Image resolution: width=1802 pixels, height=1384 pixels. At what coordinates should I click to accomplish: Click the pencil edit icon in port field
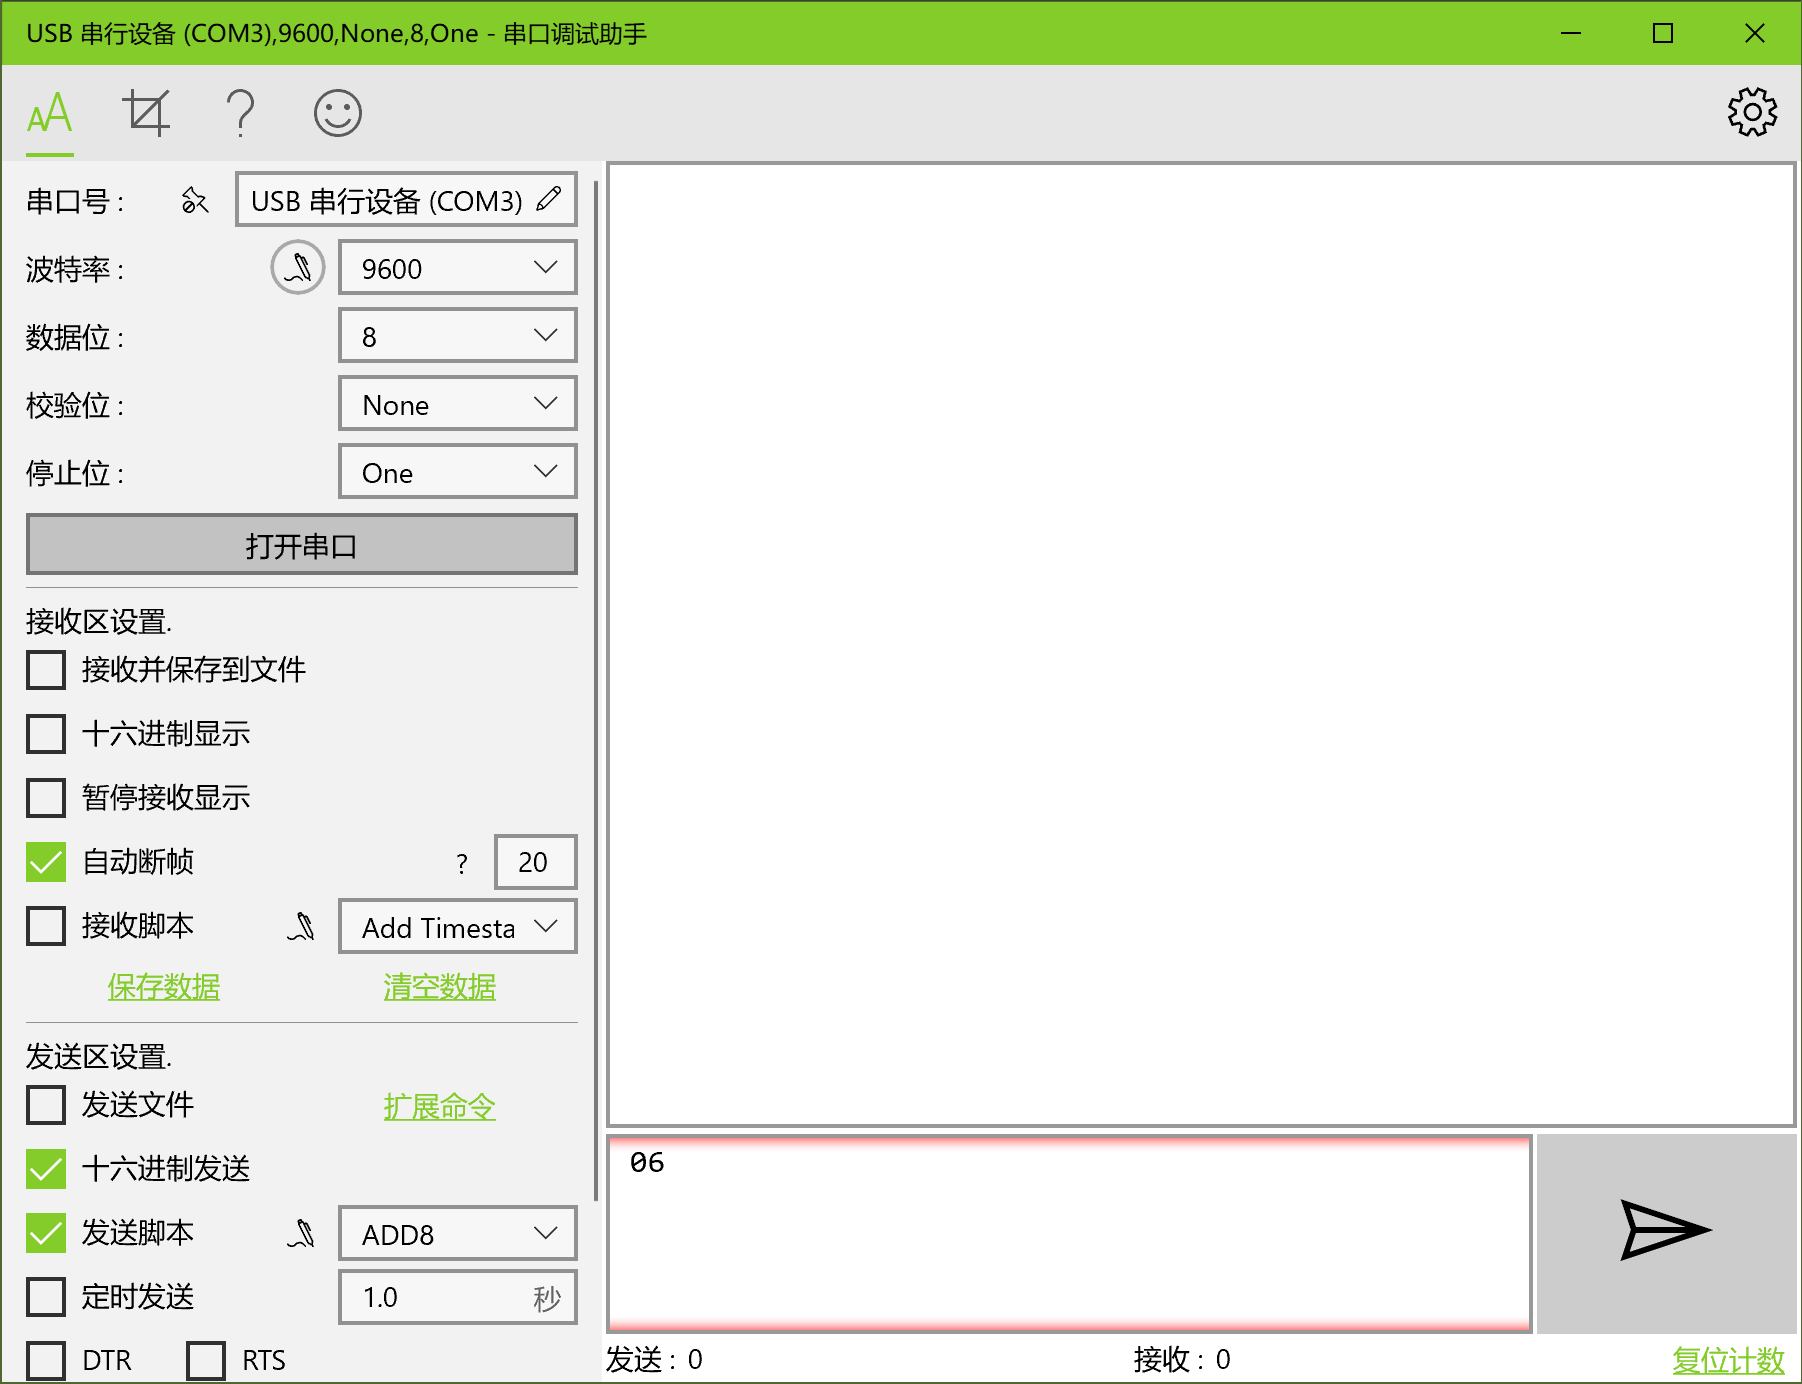click(548, 199)
